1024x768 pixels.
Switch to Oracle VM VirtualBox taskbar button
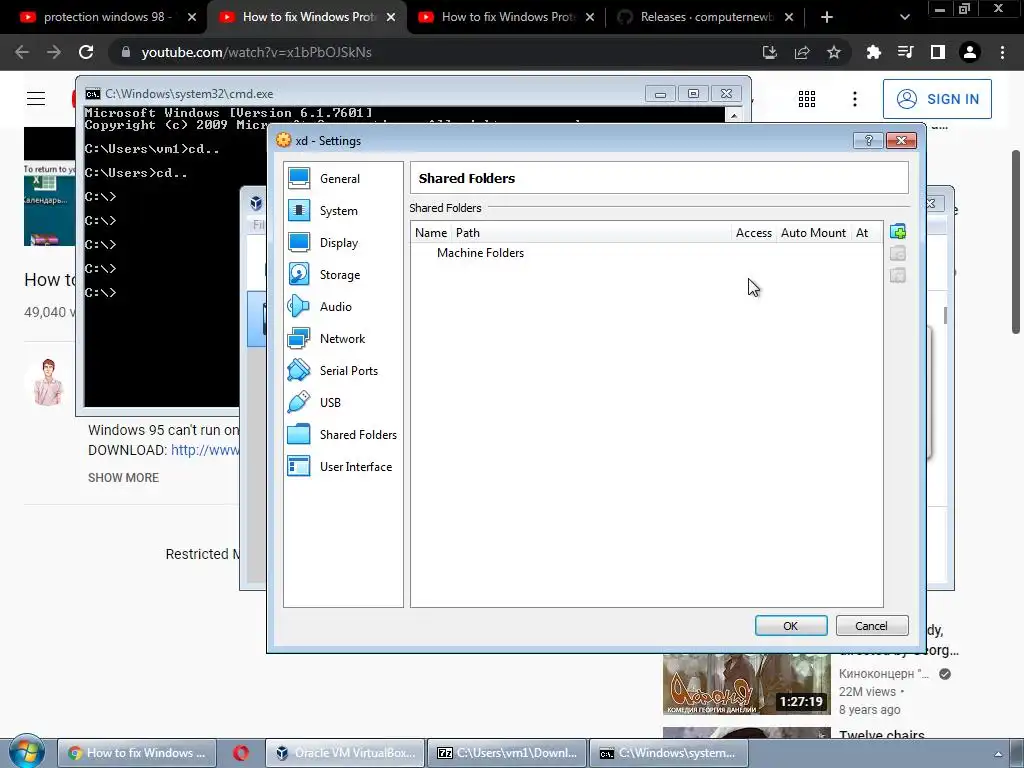pos(345,754)
